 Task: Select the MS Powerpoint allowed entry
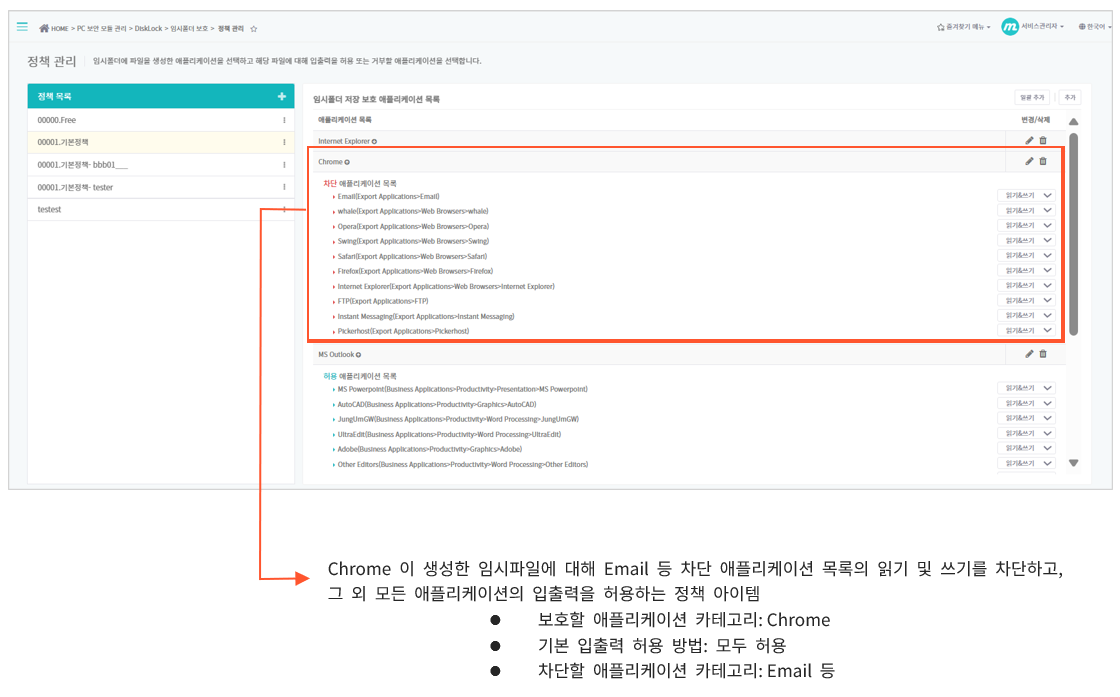click(x=463, y=389)
